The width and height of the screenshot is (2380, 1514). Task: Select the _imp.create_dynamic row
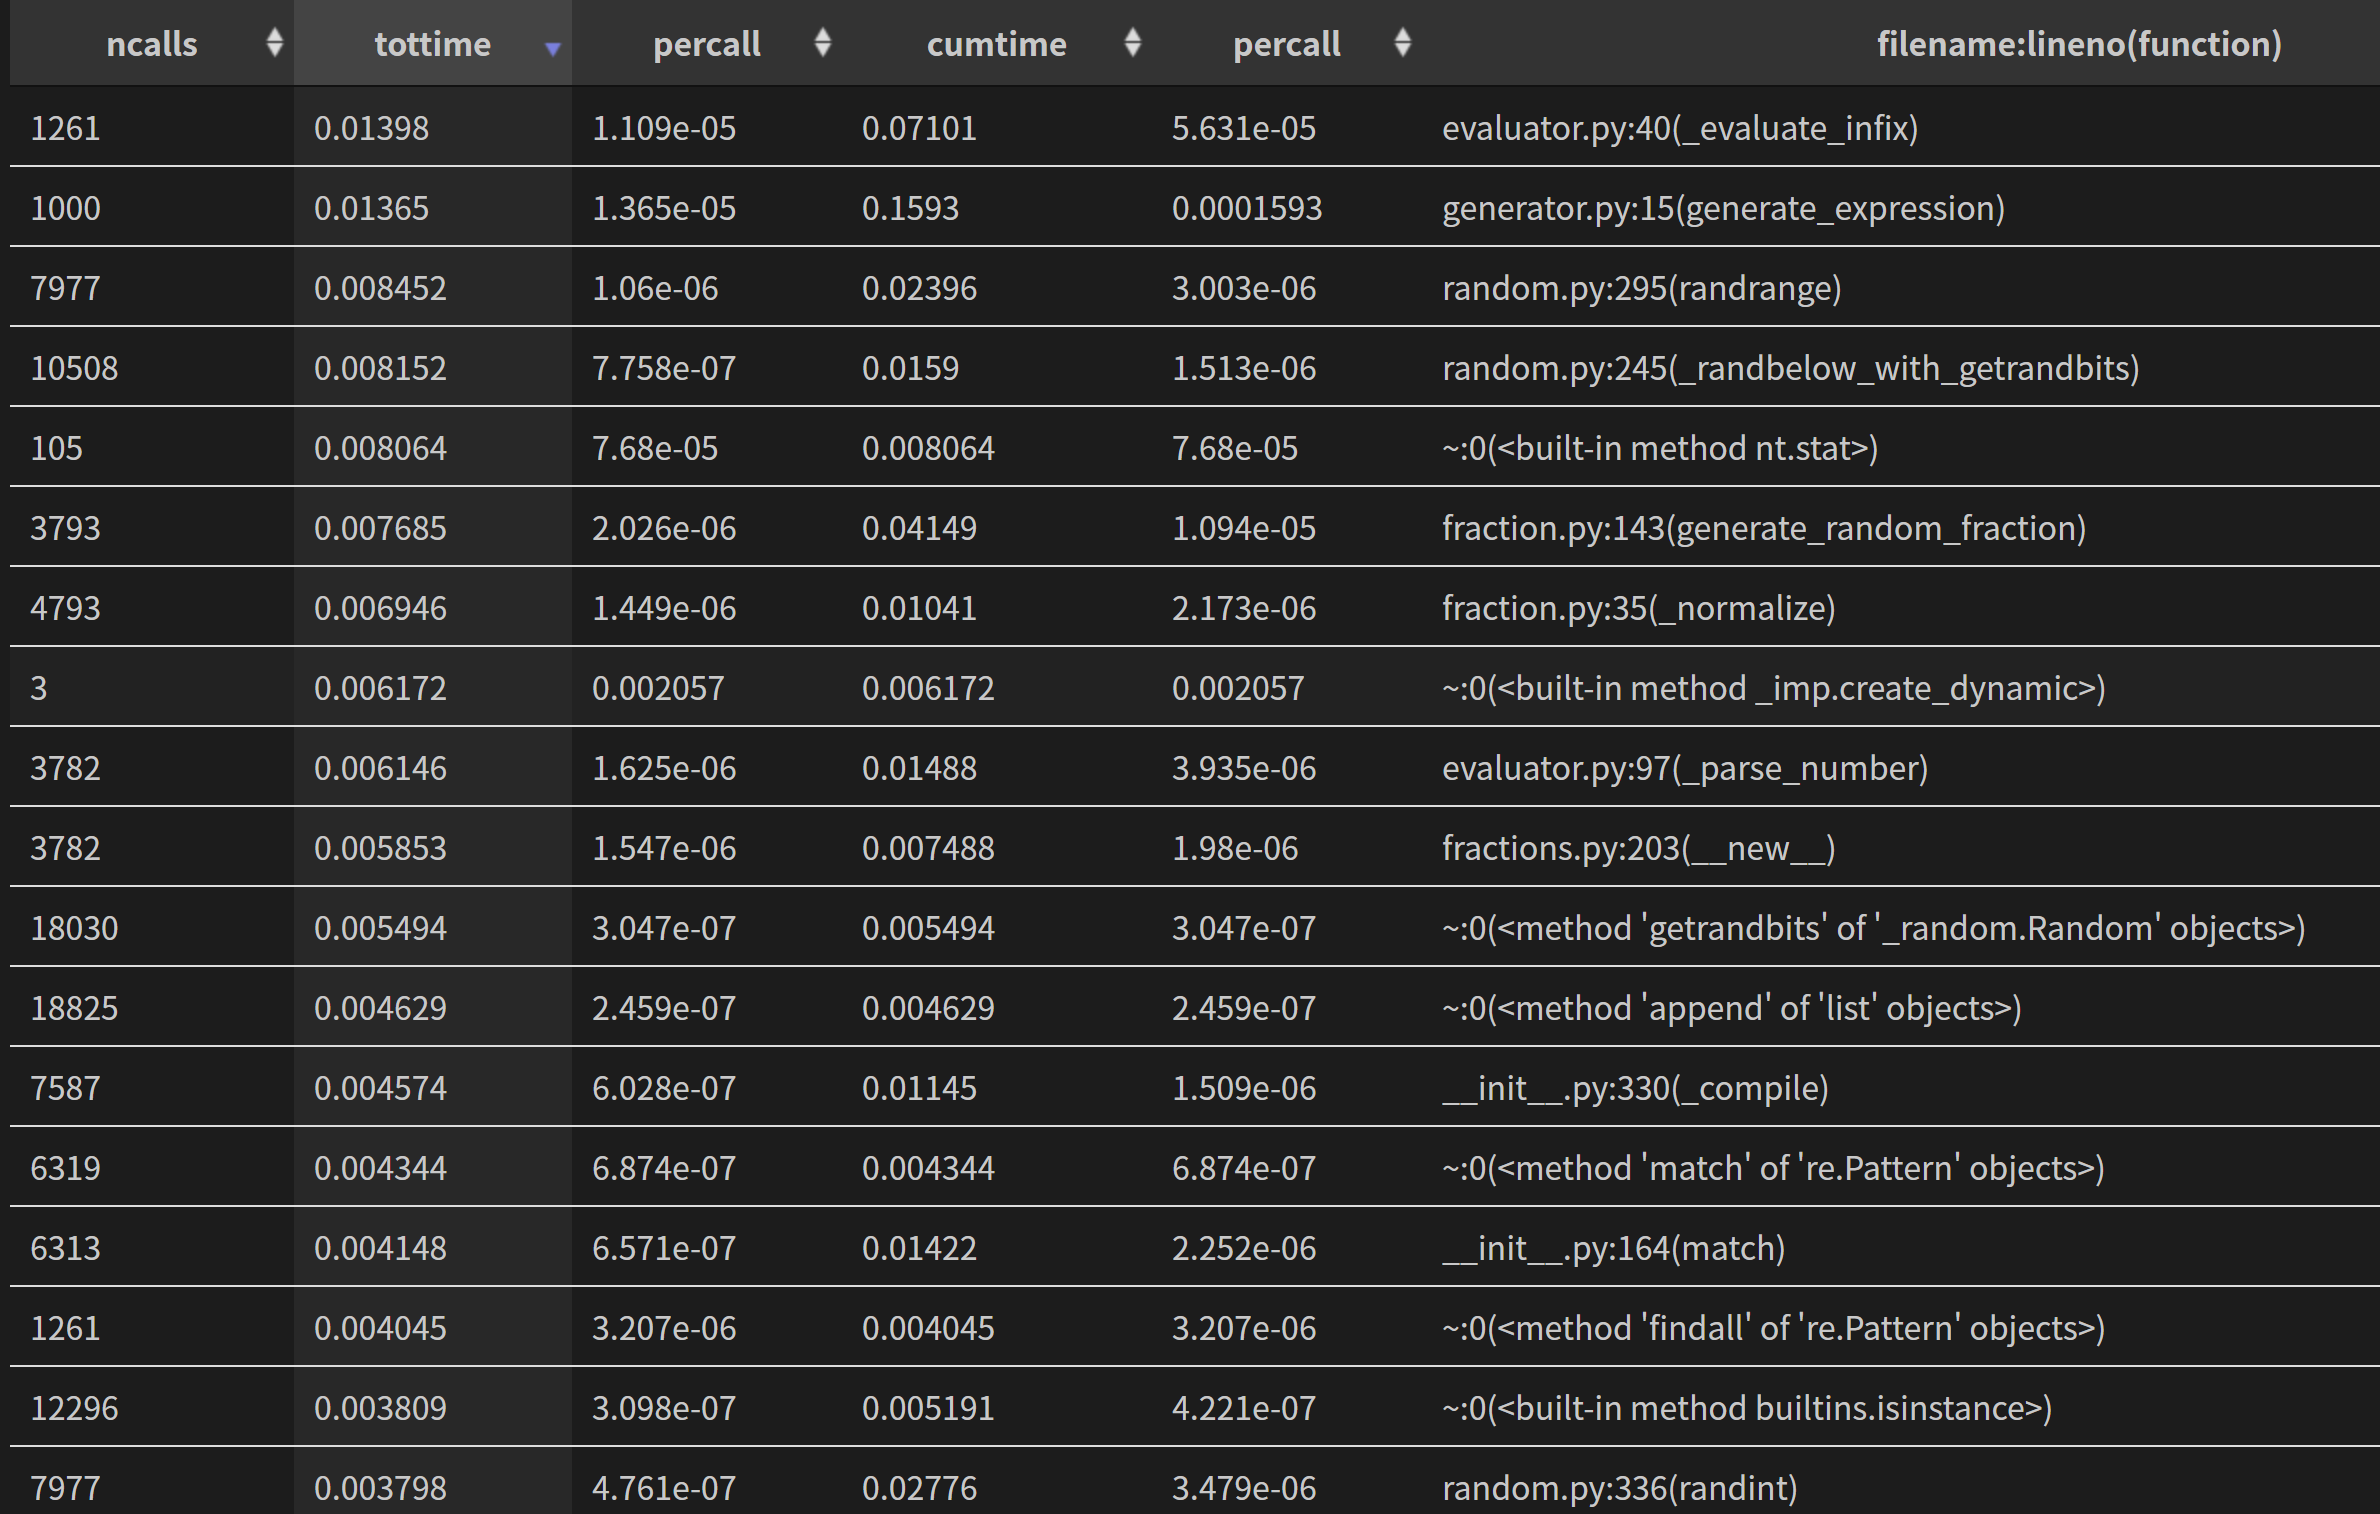pyautogui.click(x=1772, y=688)
